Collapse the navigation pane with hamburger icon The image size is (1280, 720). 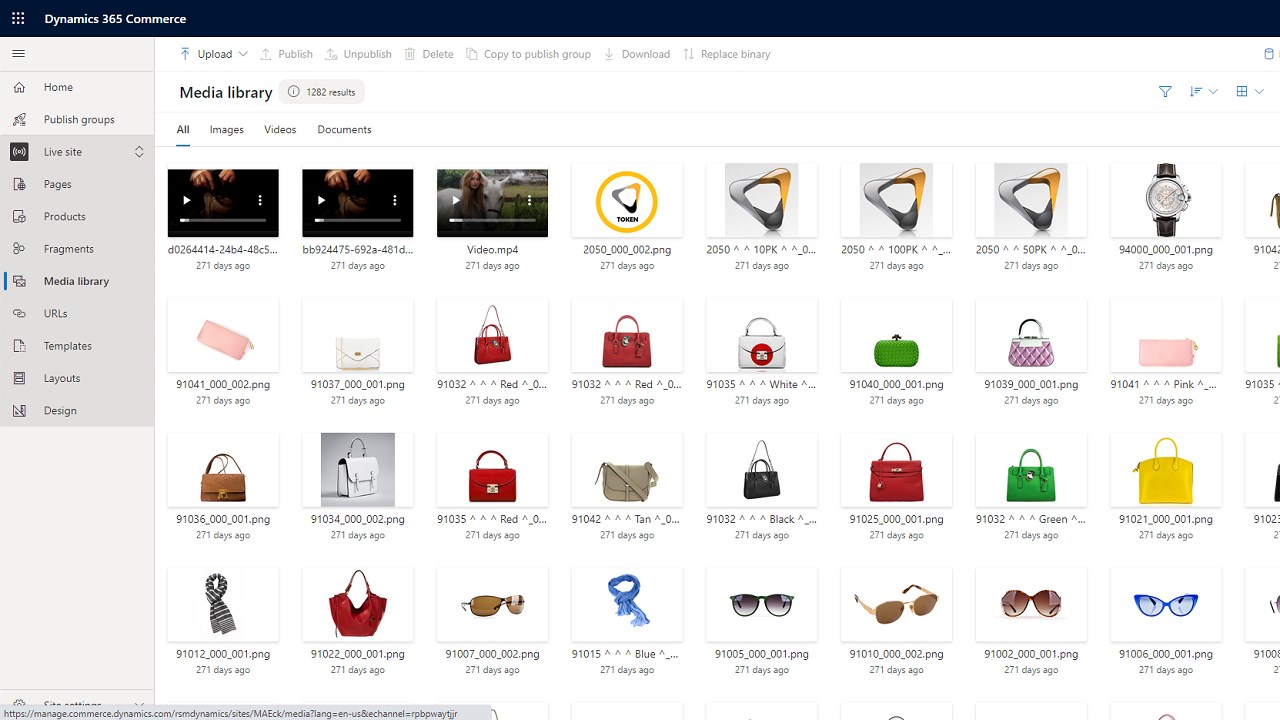click(19, 54)
